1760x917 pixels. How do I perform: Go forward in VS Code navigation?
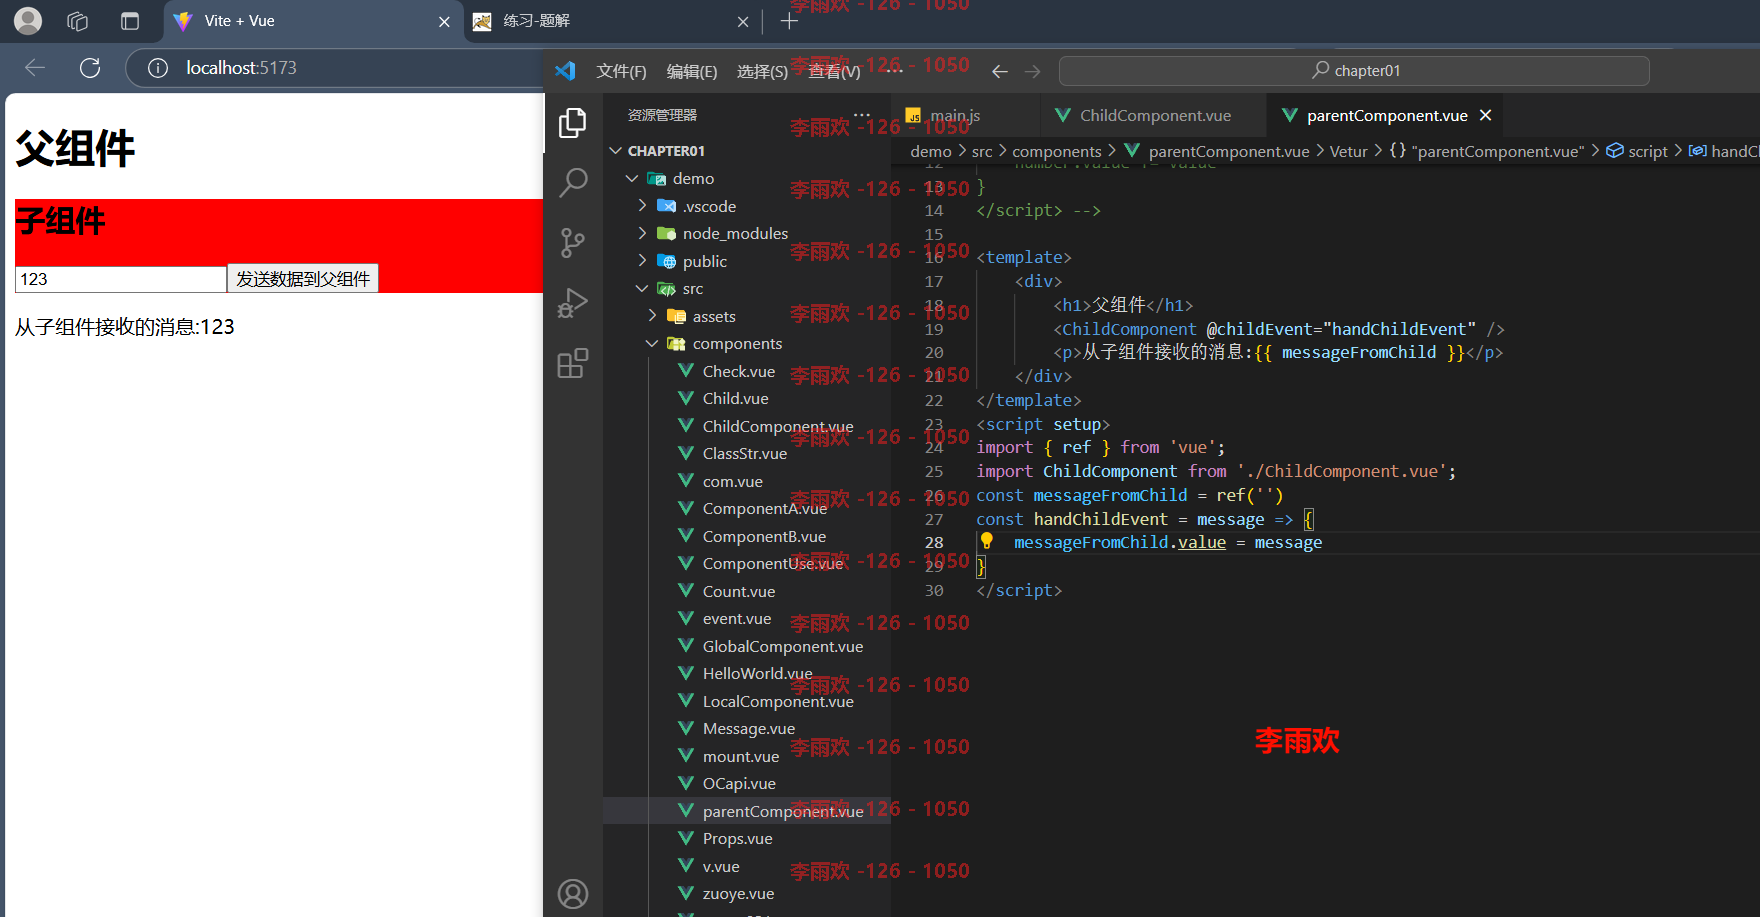(x=1033, y=71)
